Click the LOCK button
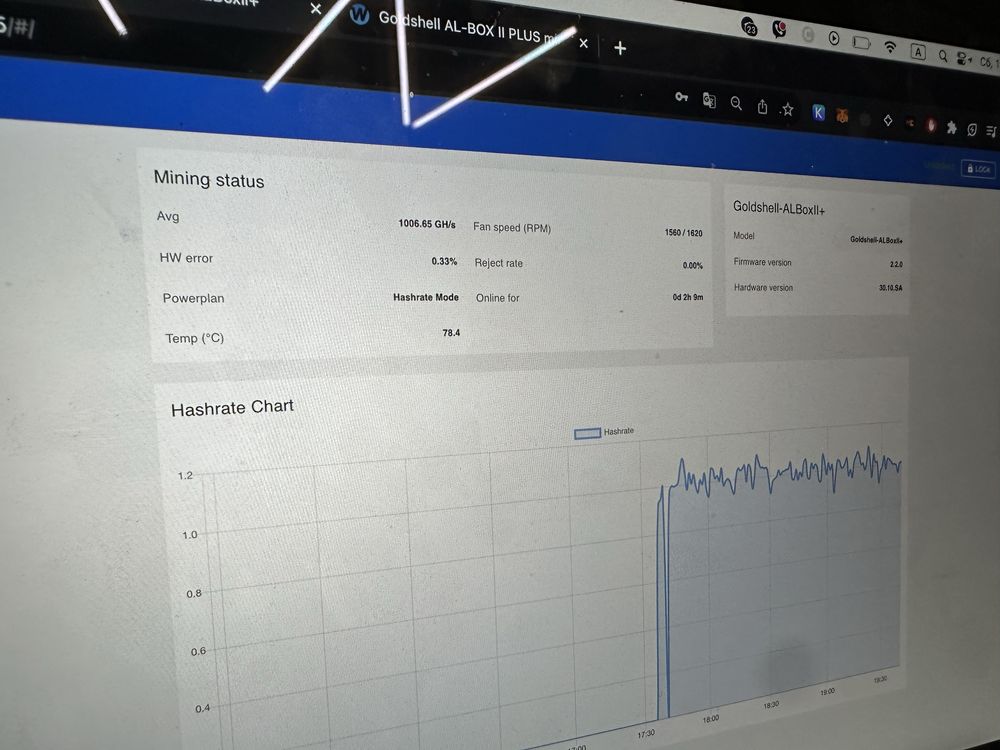 [x=978, y=168]
